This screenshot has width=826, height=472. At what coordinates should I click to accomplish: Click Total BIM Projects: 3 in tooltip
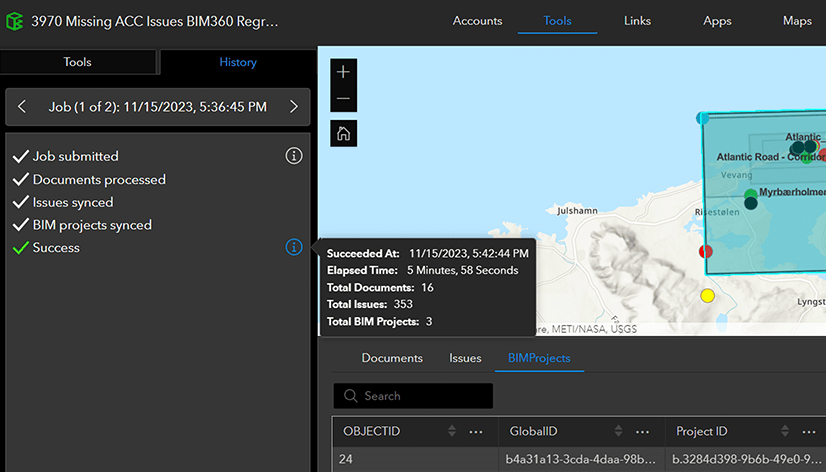[379, 321]
